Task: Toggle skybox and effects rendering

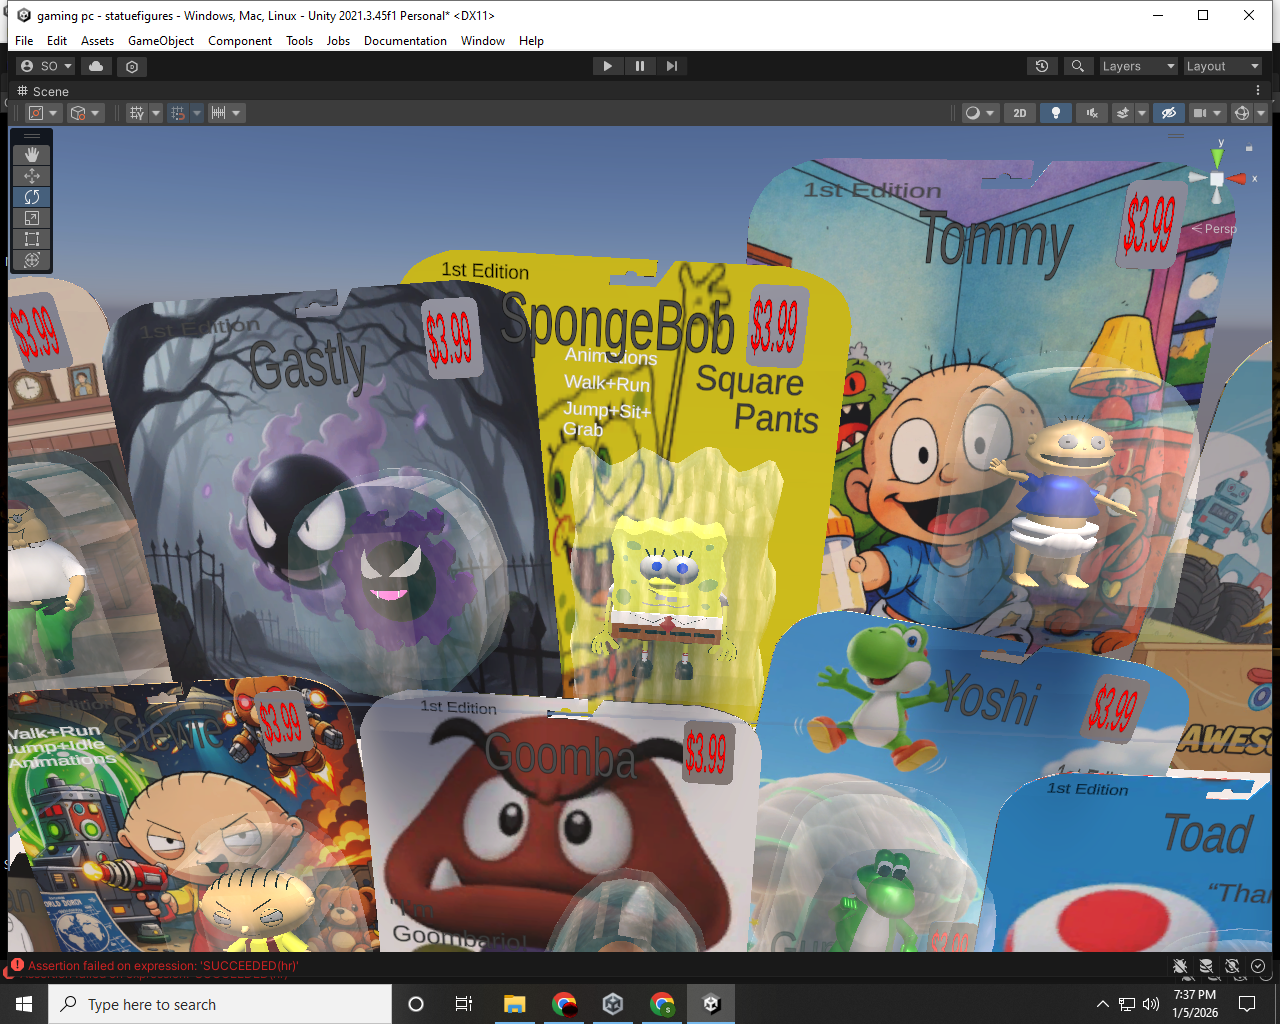Action: click(1123, 113)
